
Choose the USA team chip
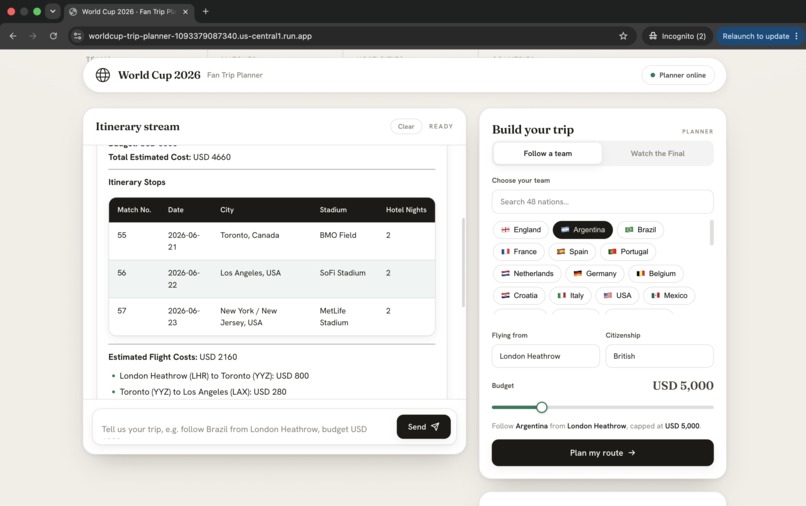point(617,296)
